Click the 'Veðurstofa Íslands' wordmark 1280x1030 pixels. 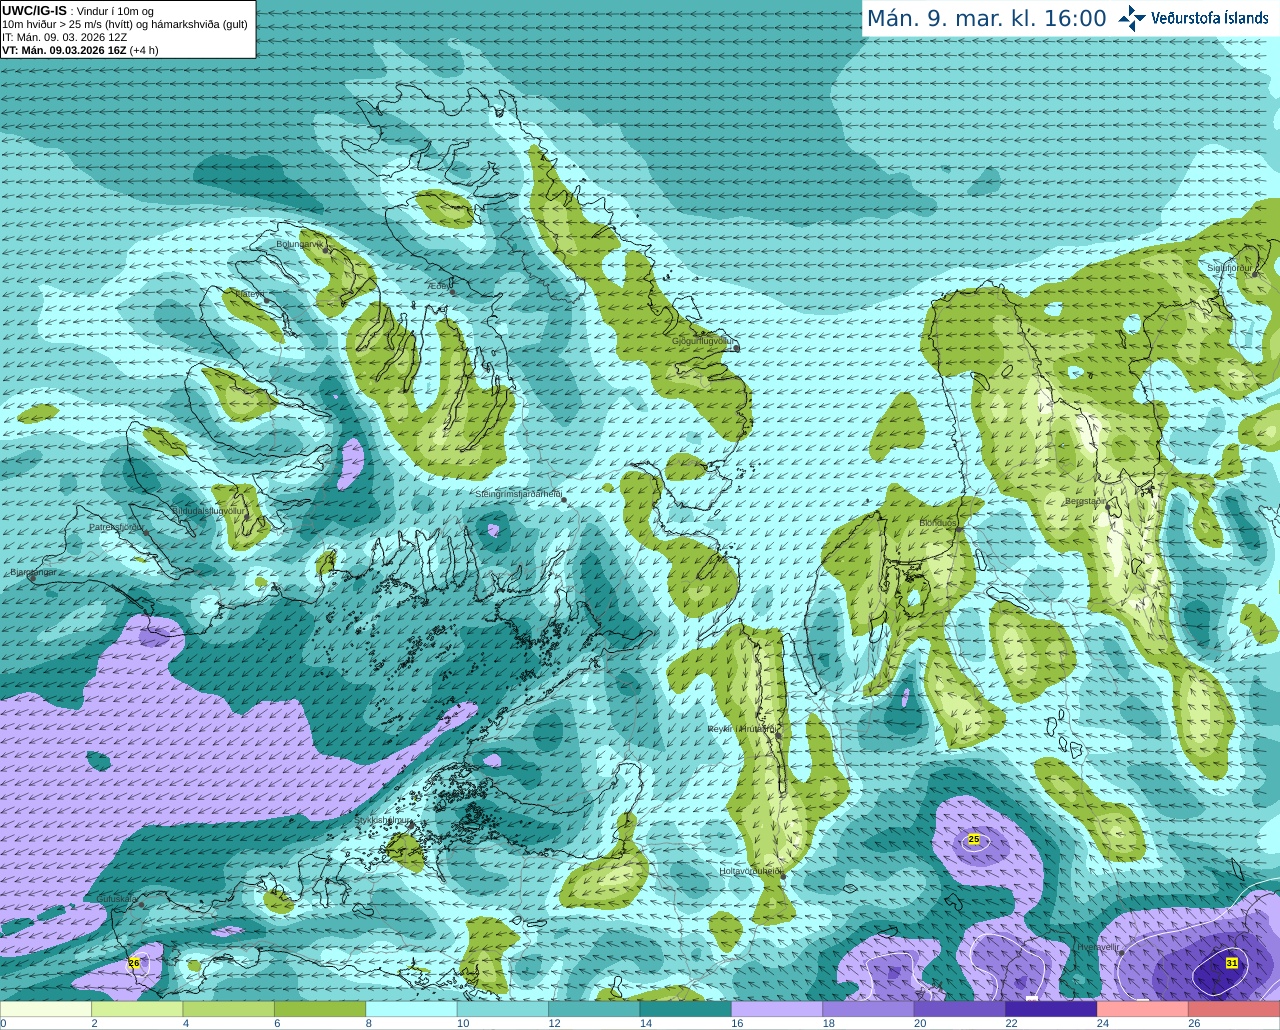(1210, 18)
